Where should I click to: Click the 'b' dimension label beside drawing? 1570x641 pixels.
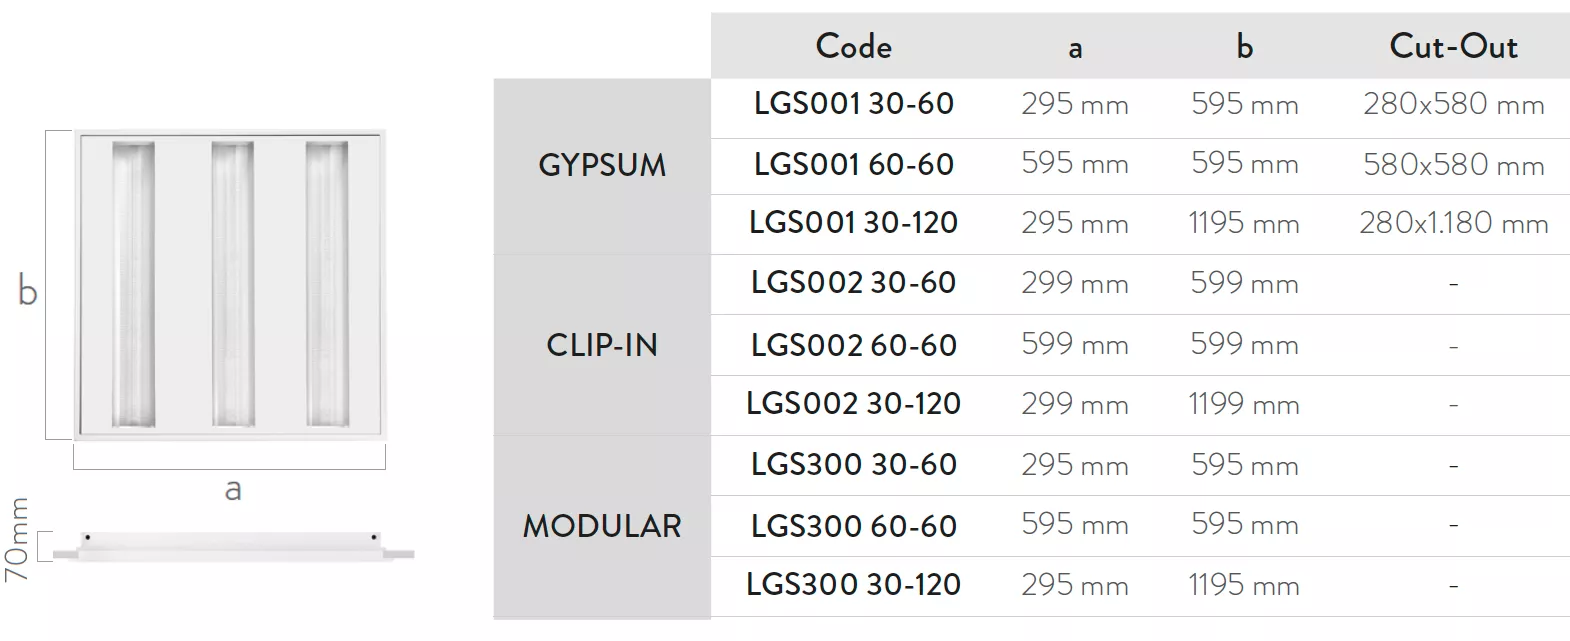[27, 290]
